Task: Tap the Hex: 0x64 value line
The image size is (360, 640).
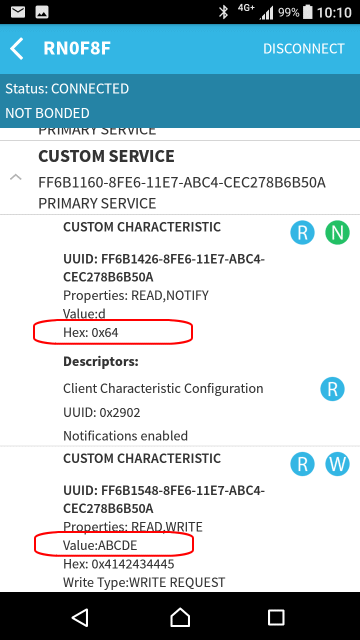Action: coord(91,333)
